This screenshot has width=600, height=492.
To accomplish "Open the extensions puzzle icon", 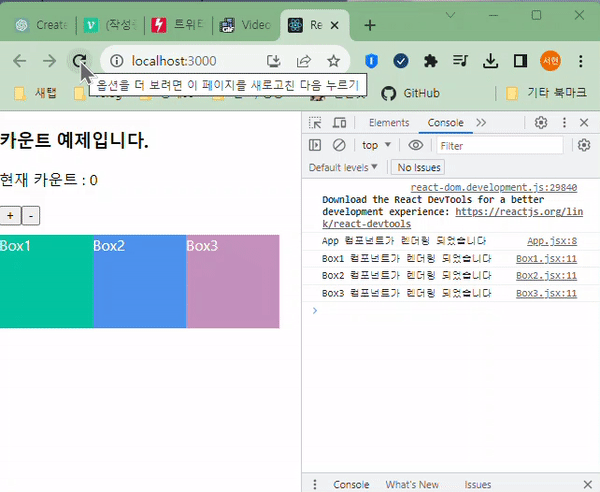I will [430, 61].
